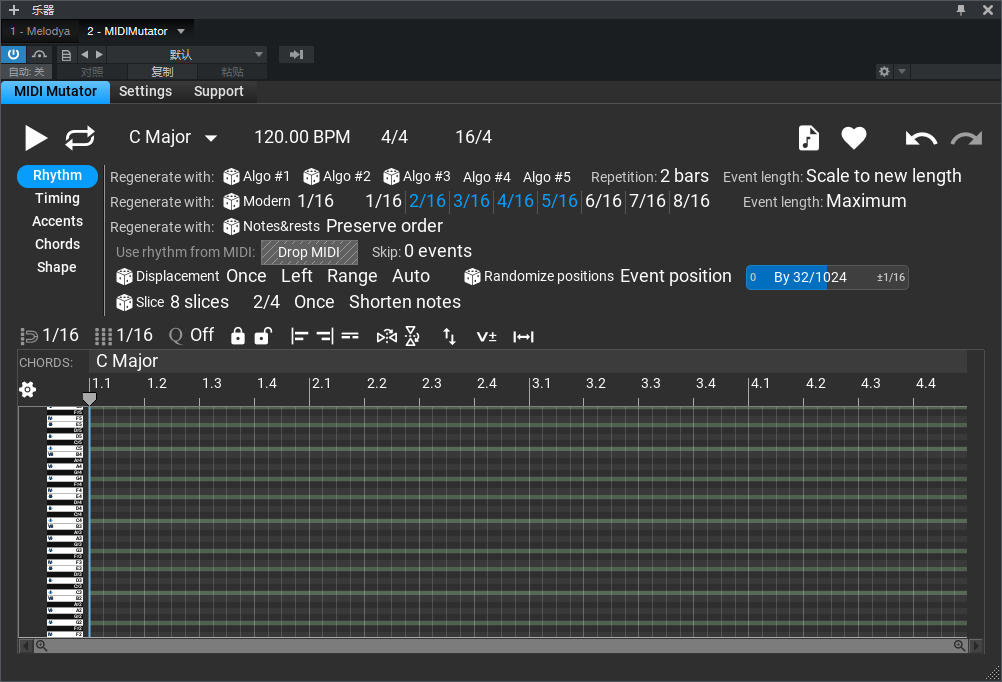Adjust the By 32/1024 position slider
Image resolution: width=1002 pixels, height=682 pixels.
coord(827,277)
